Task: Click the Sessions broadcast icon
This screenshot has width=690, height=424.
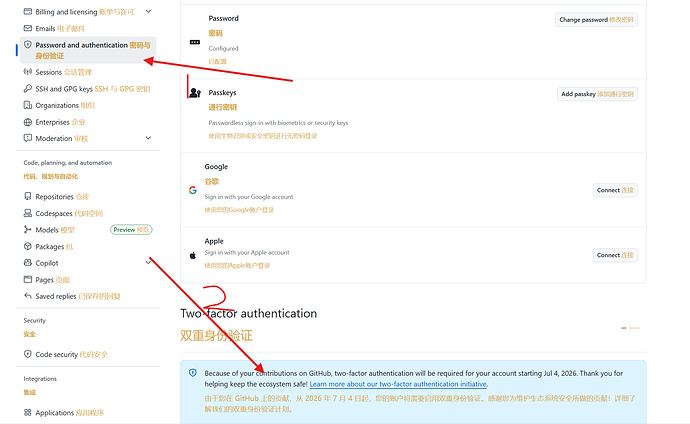Action: coord(28,72)
